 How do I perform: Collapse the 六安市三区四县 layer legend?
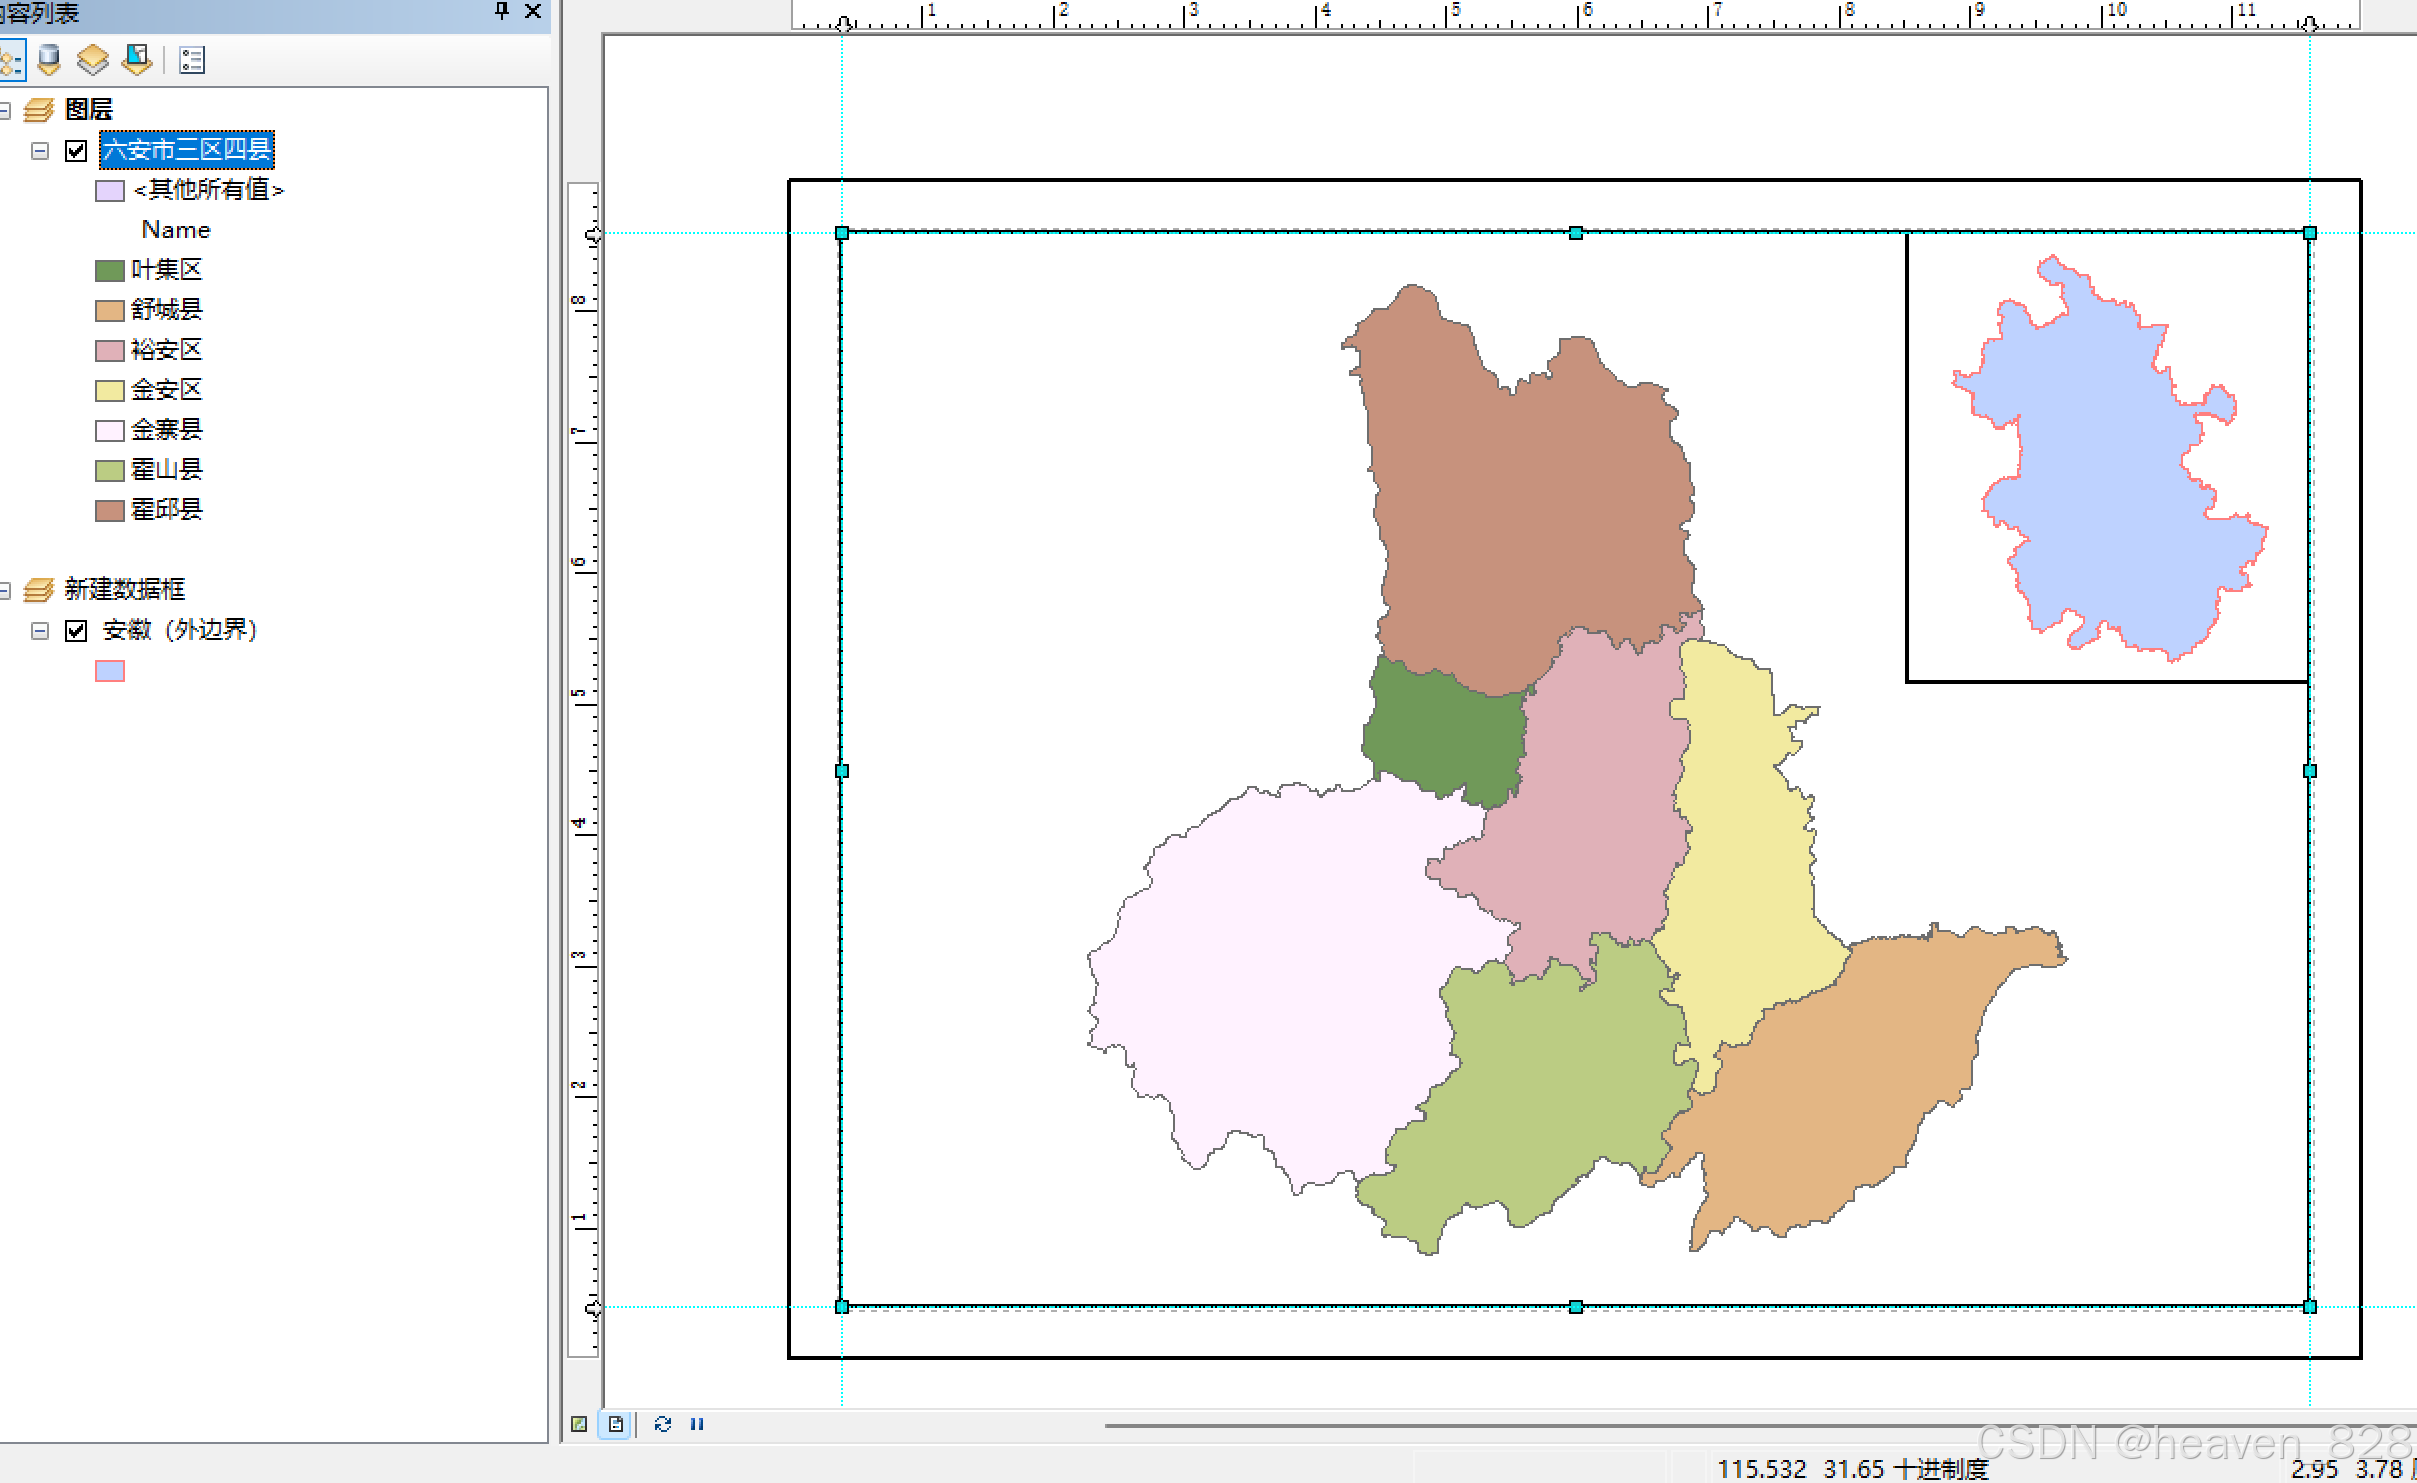40,151
